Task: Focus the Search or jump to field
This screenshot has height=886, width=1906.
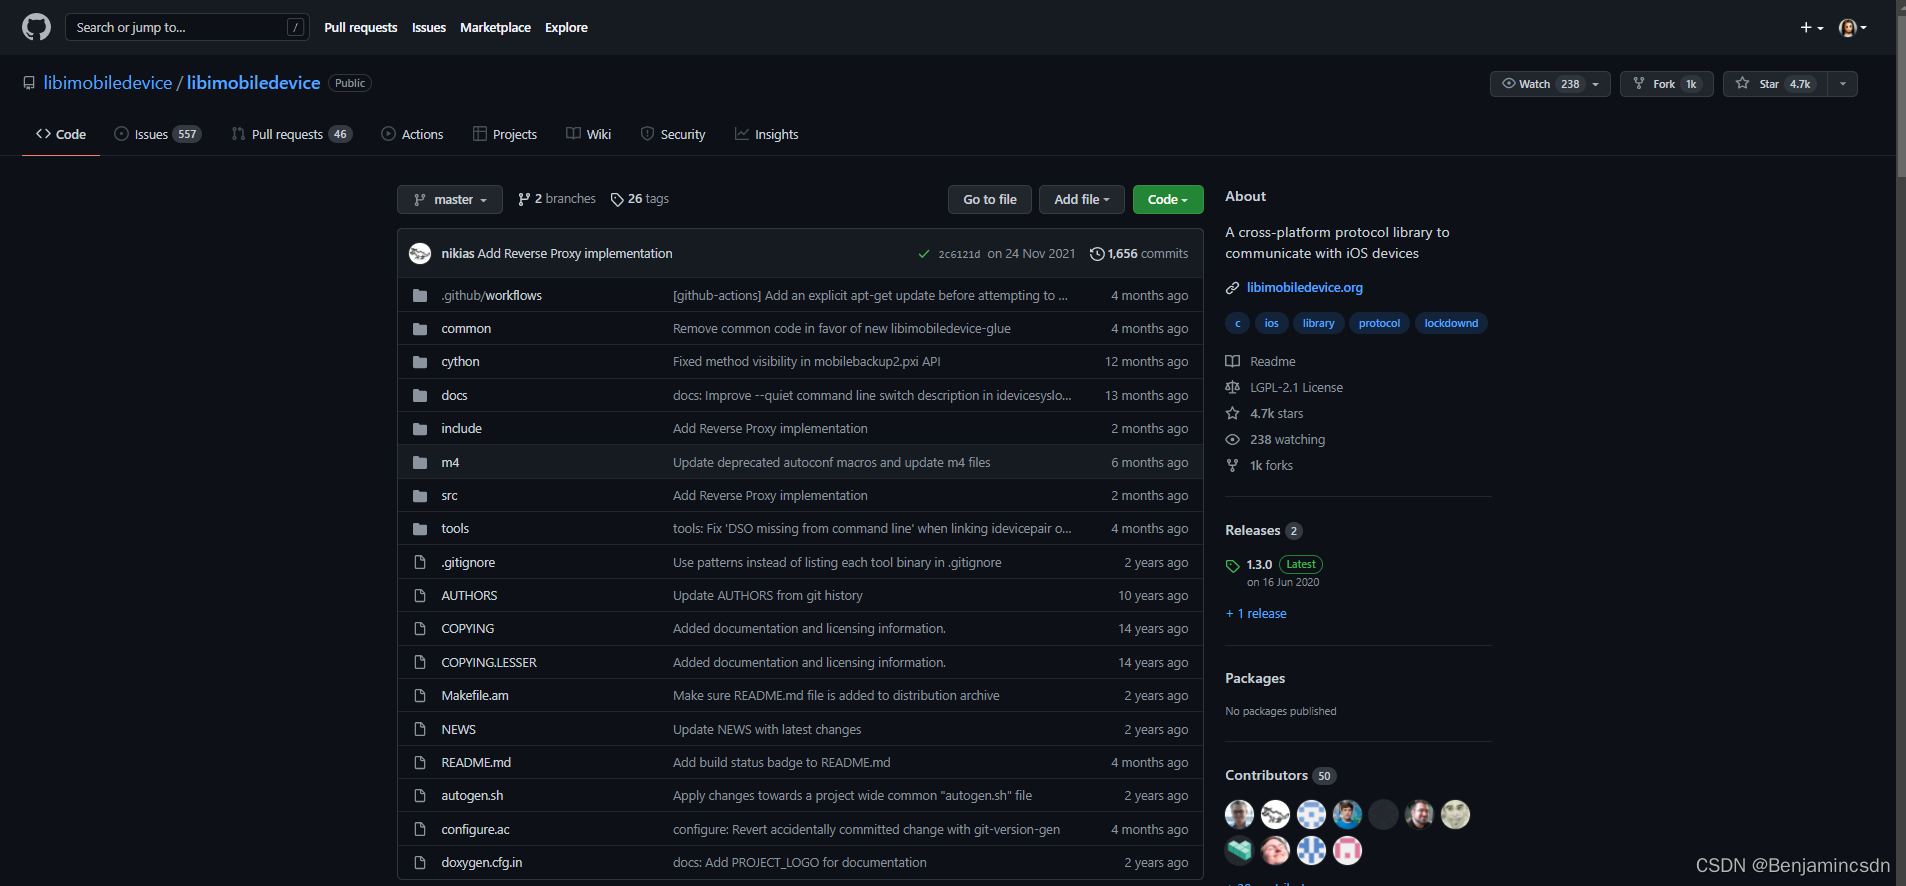Action: pos(187,27)
